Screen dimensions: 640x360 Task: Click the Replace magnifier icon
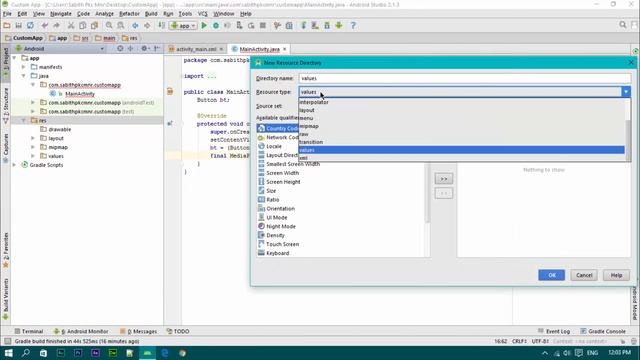121,25
